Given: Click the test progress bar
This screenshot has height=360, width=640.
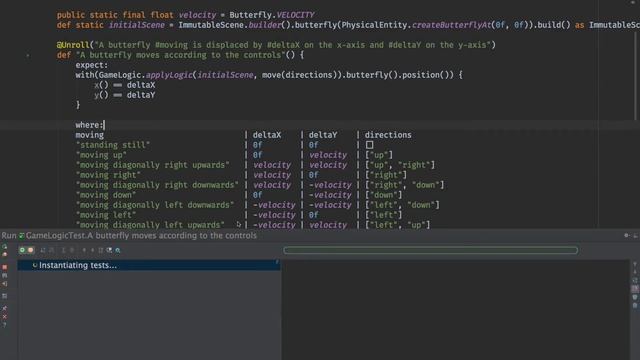Looking at the screenshot, I should (431, 250).
